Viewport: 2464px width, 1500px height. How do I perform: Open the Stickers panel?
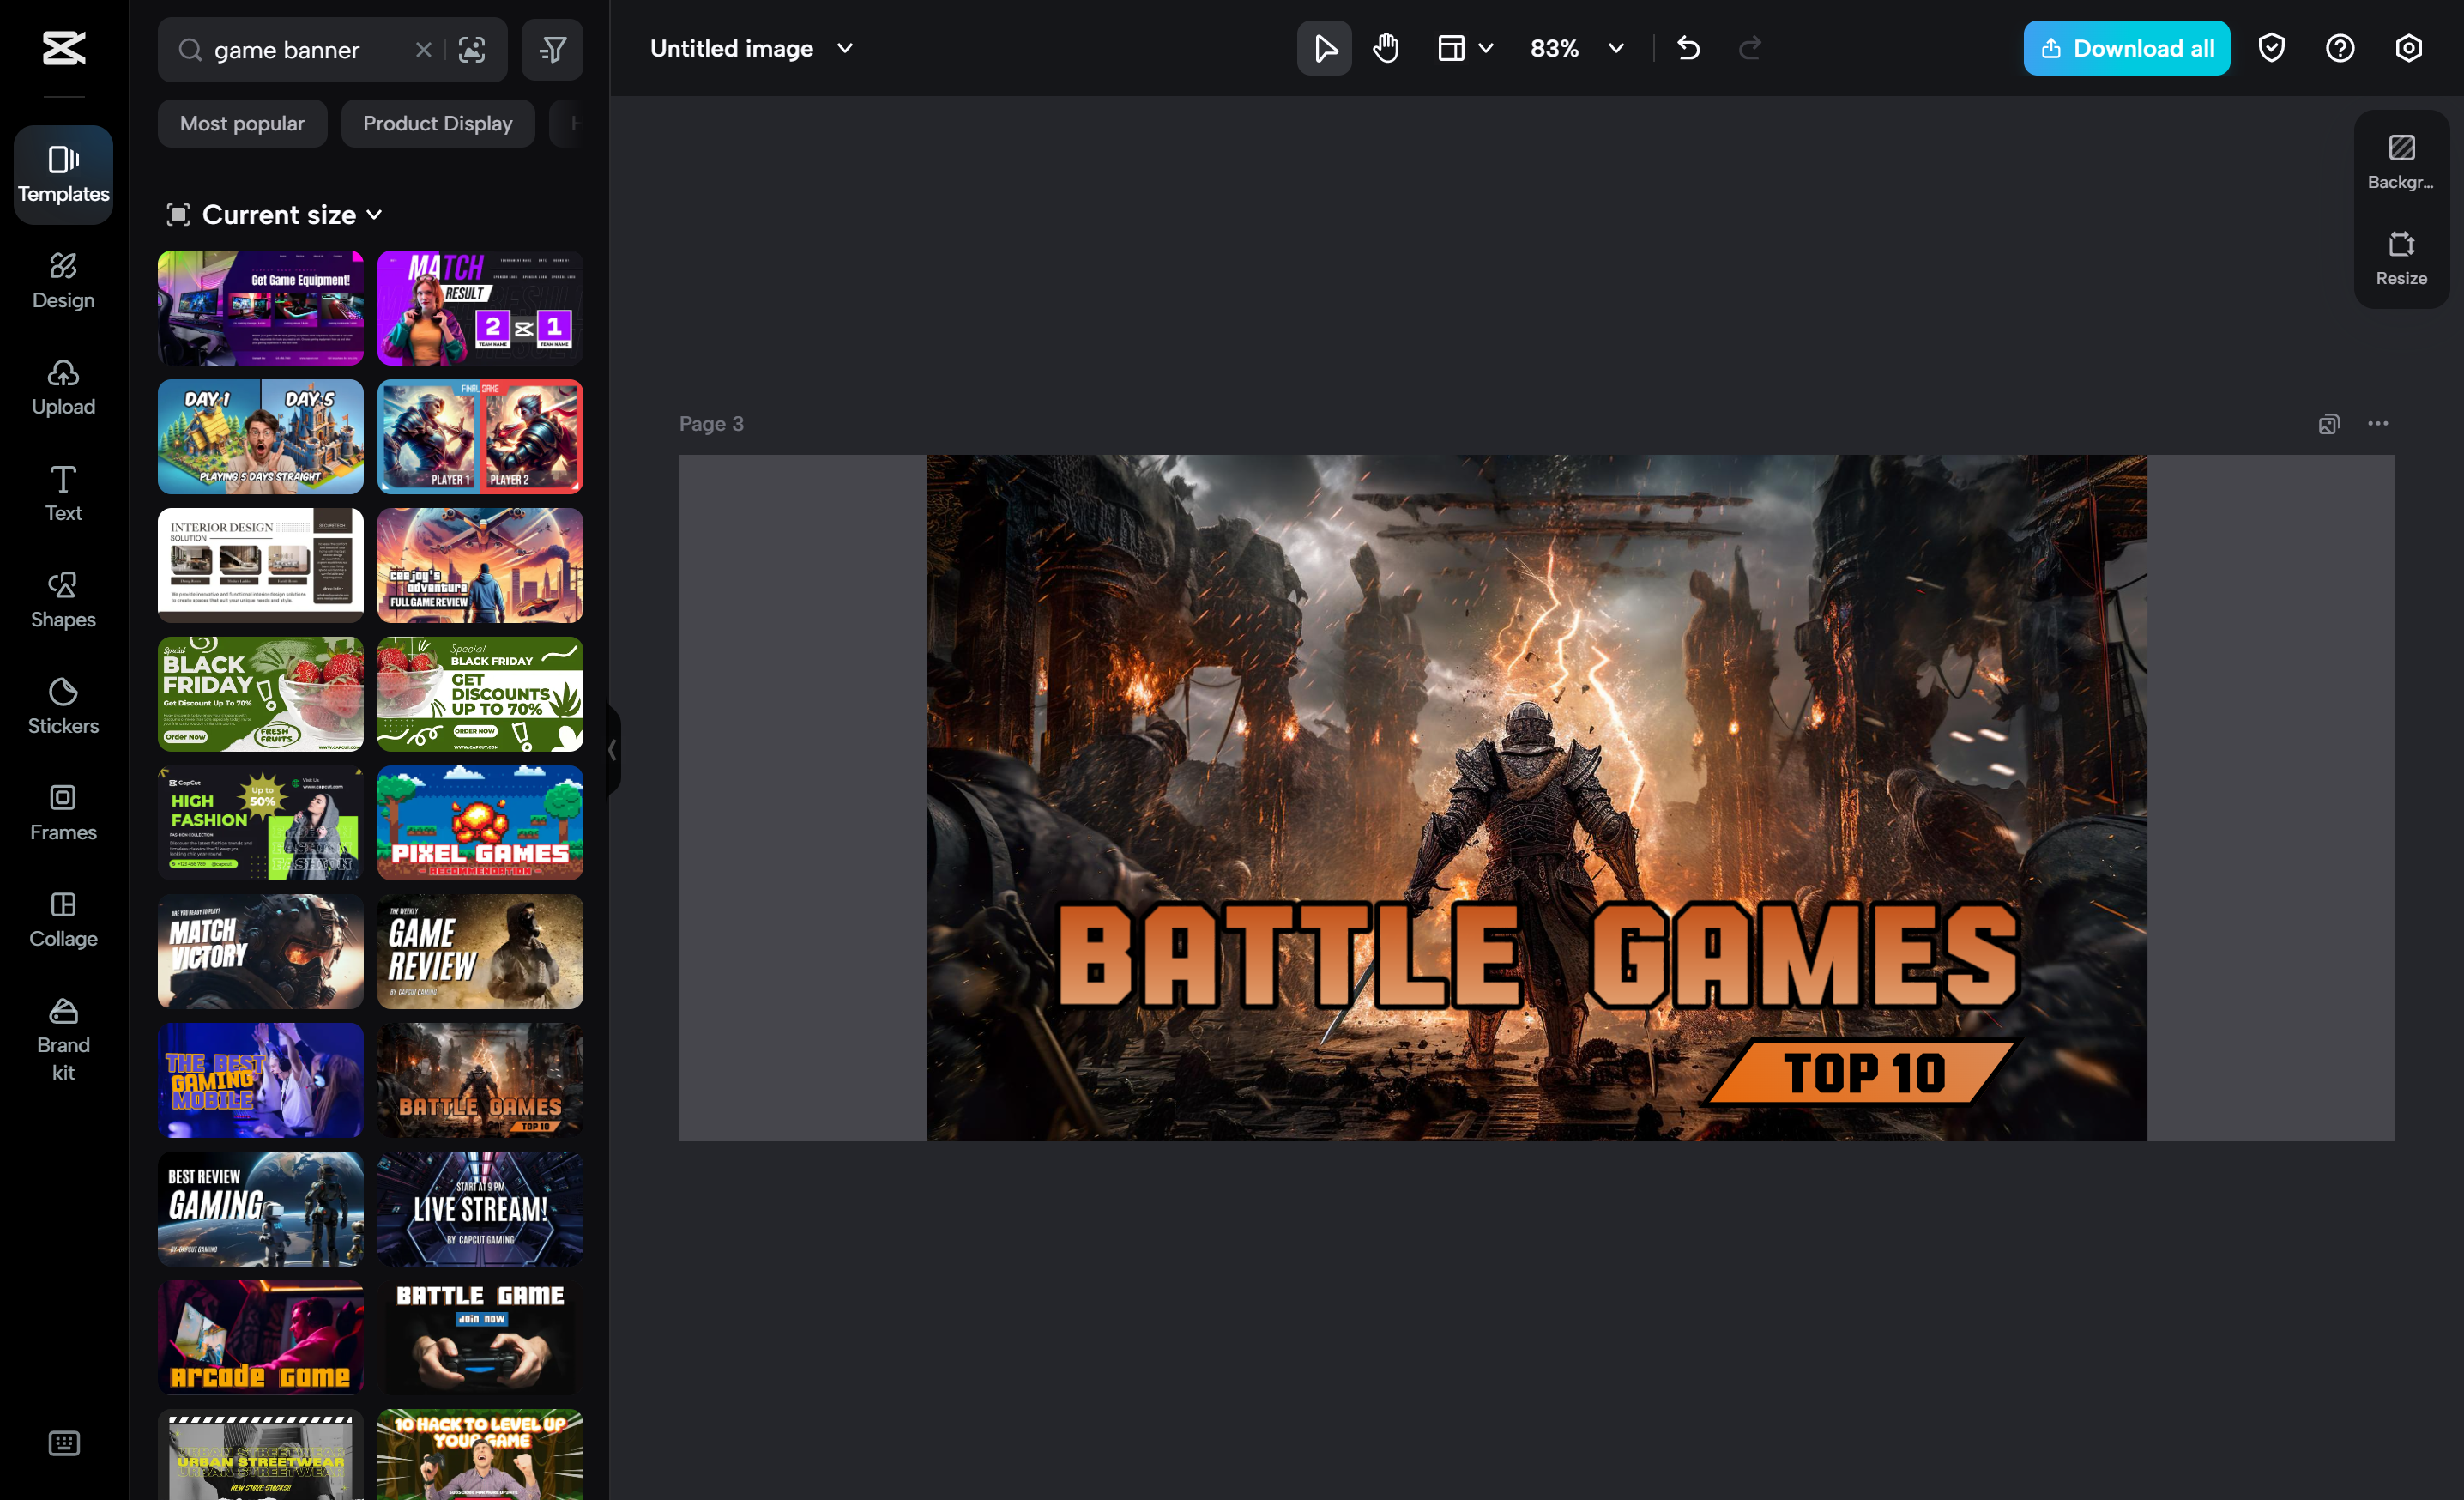point(63,706)
